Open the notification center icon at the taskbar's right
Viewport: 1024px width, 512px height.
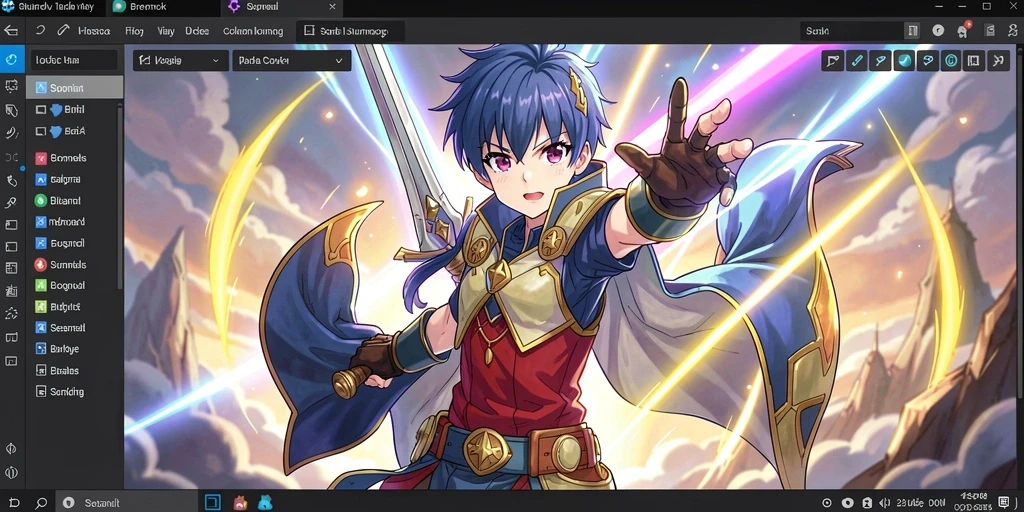[1004, 502]
